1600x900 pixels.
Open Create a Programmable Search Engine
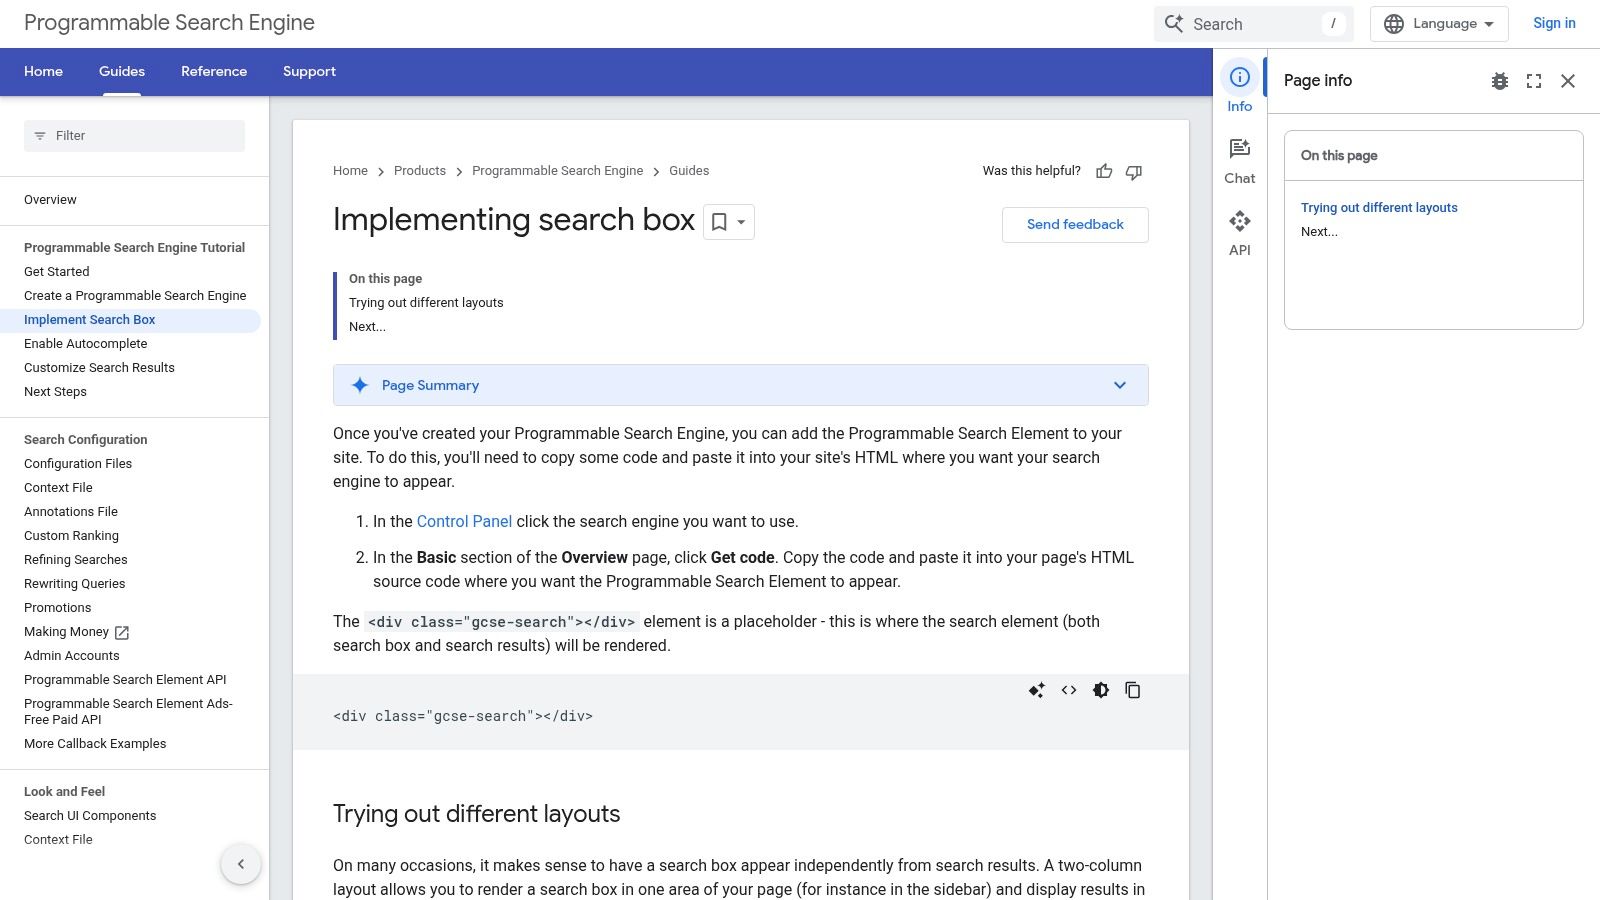click(135, 296)
